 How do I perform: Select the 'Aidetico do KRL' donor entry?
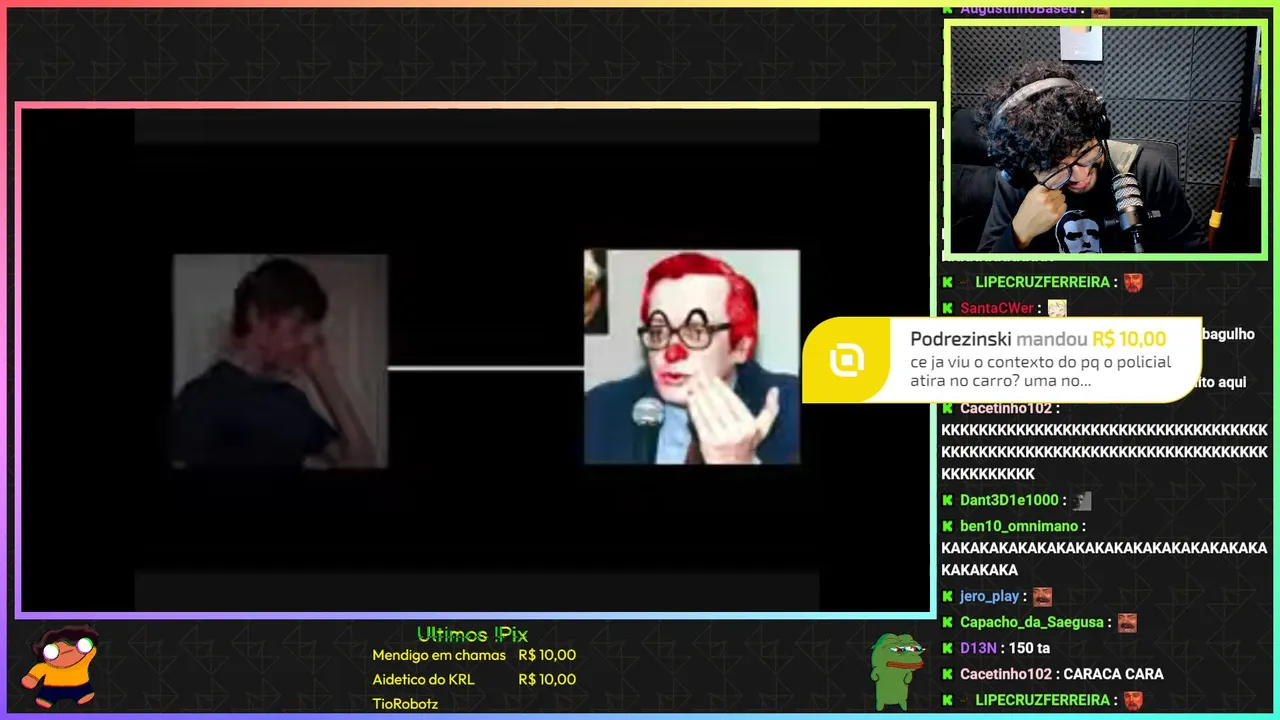[423, 679]
